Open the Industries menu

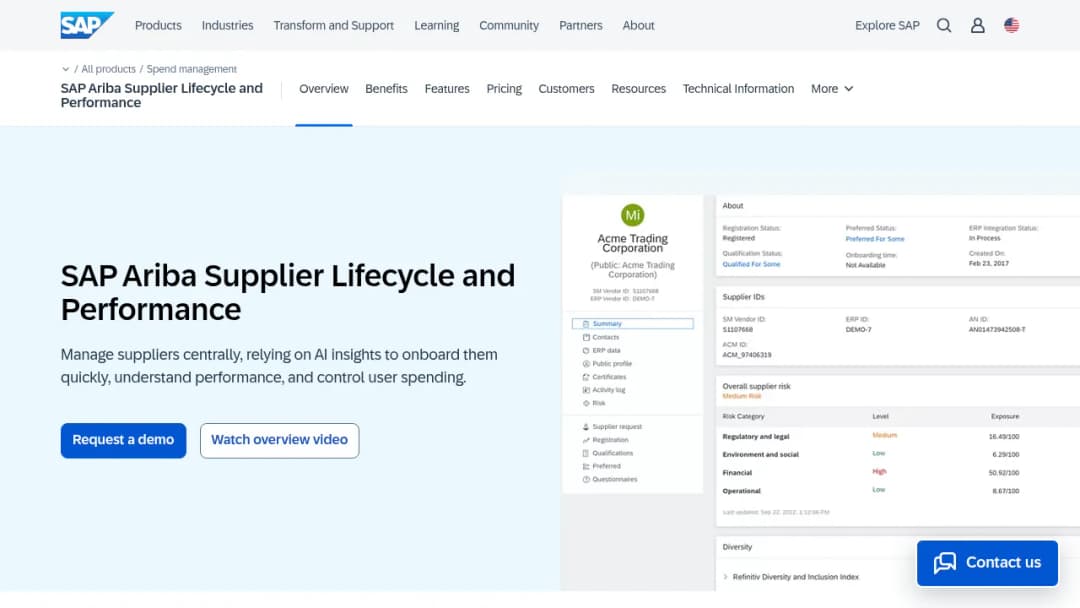[227, 25]
